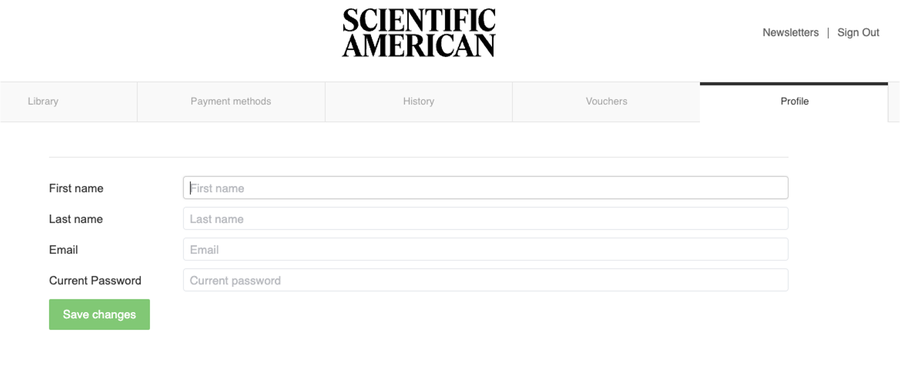Click the 'Last name' text label
The image size is (900, 376).
76,219
